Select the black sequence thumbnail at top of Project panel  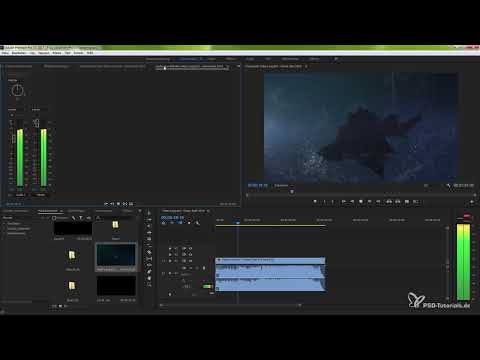coord(73,228)
